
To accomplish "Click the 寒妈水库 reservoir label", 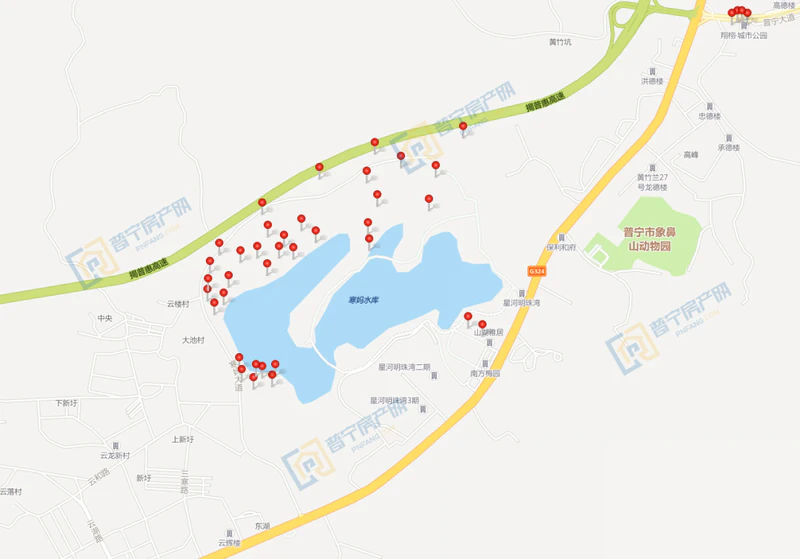I will (363, 300).
